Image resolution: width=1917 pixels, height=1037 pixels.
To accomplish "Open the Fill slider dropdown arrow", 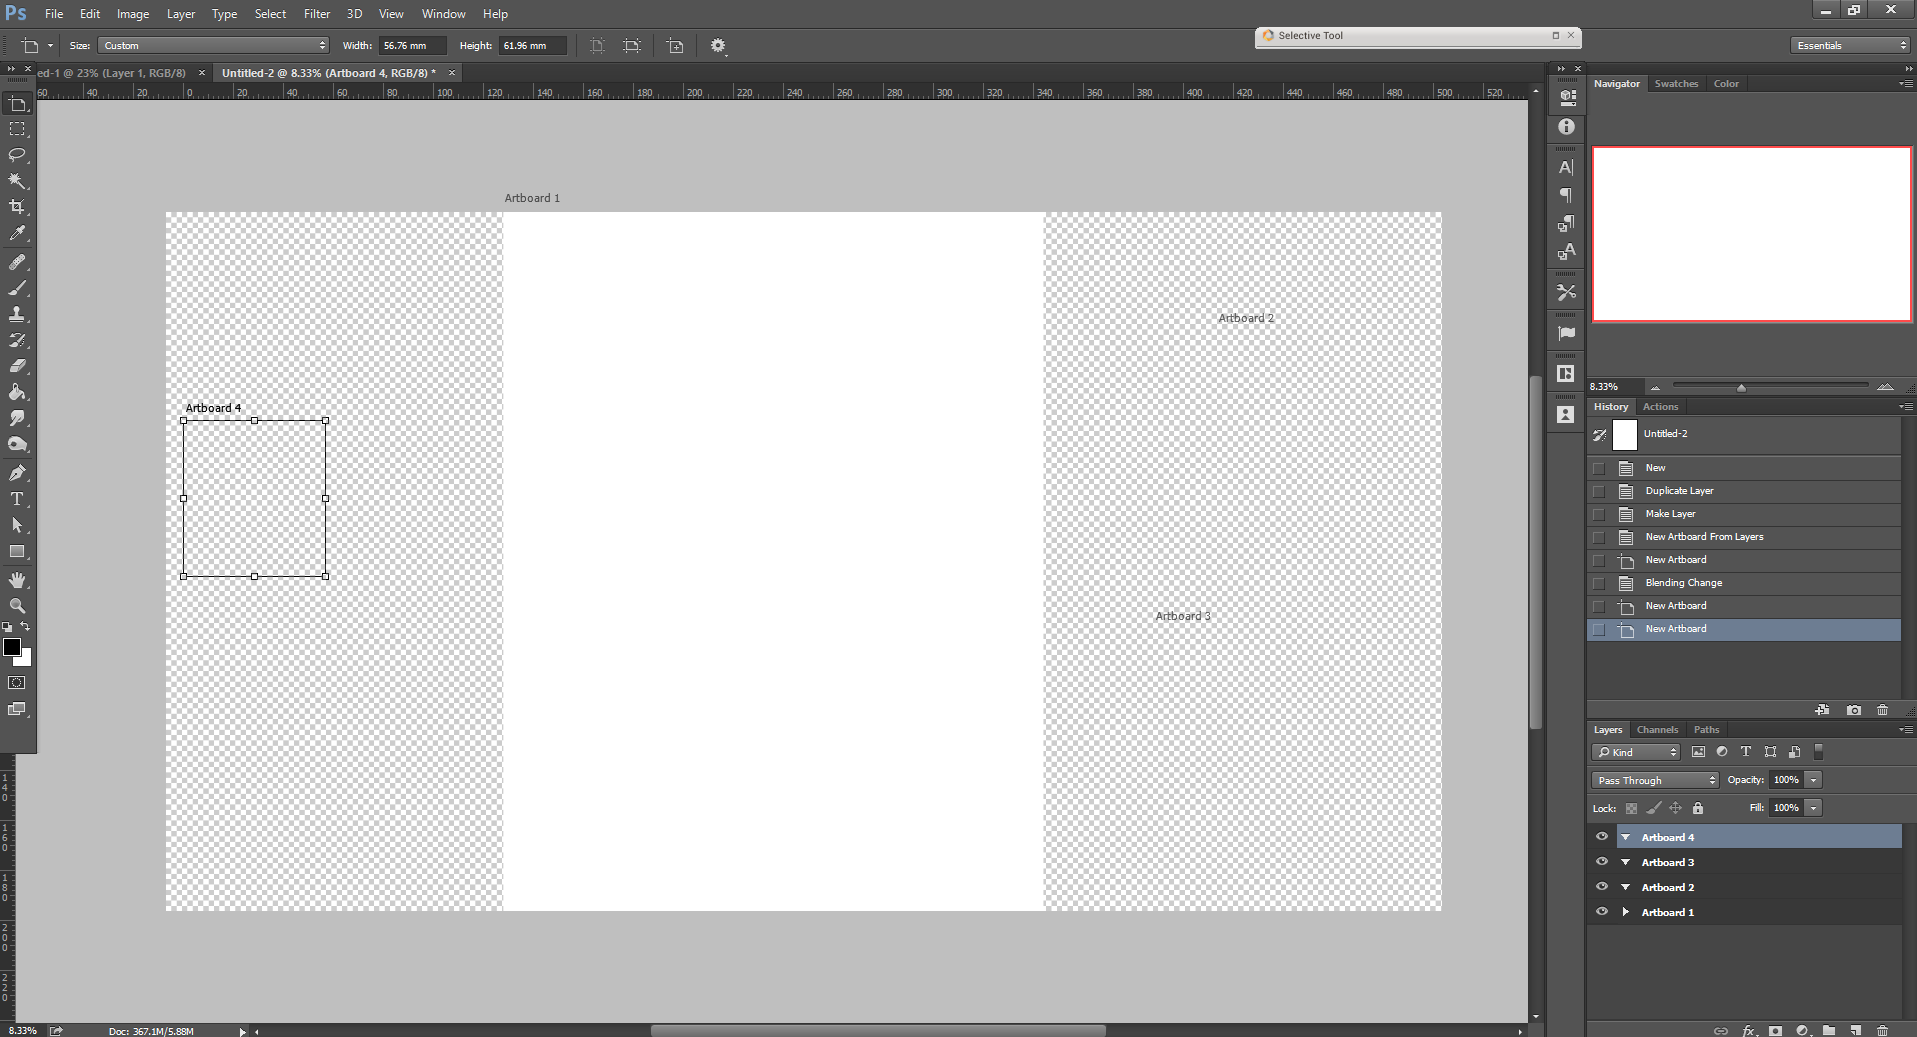I will point(1813,808).
